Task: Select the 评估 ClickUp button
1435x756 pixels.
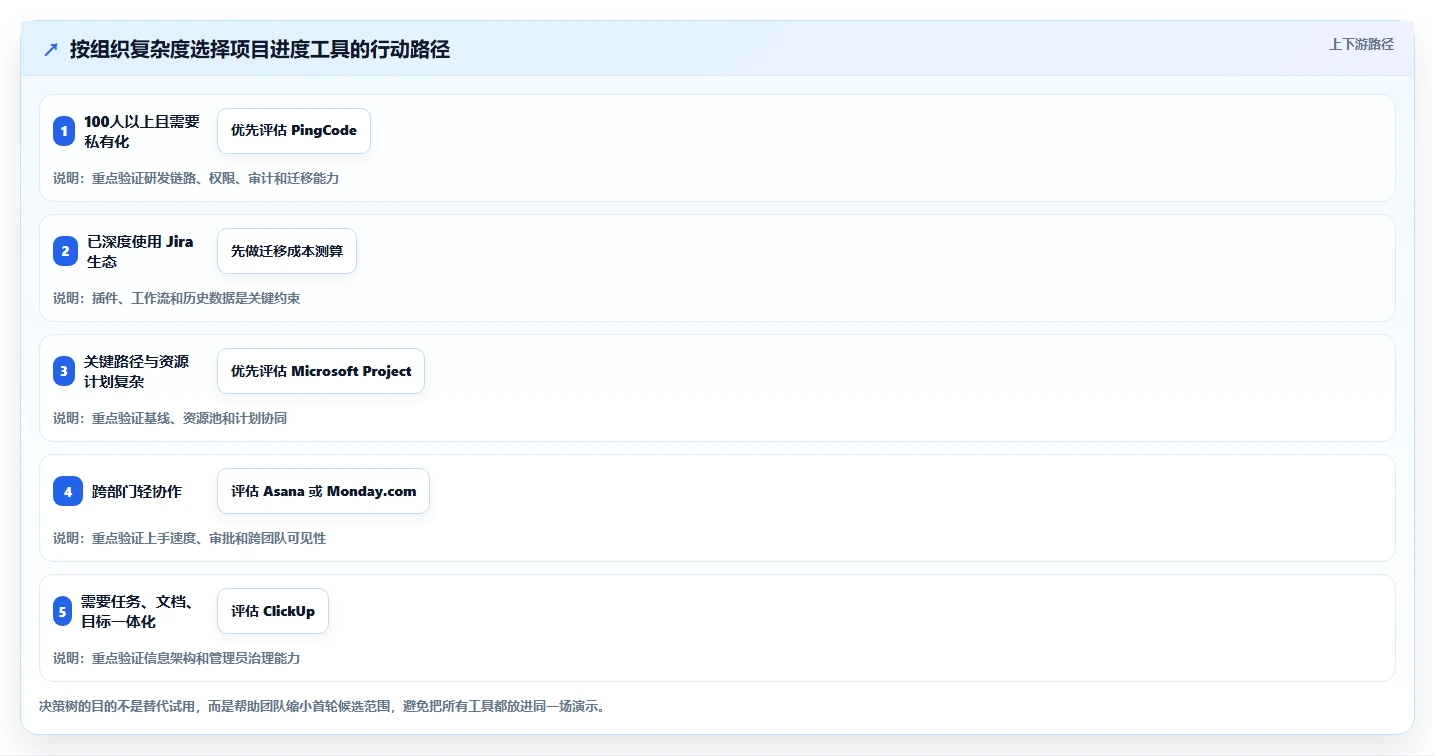Action: pos(273,611)
